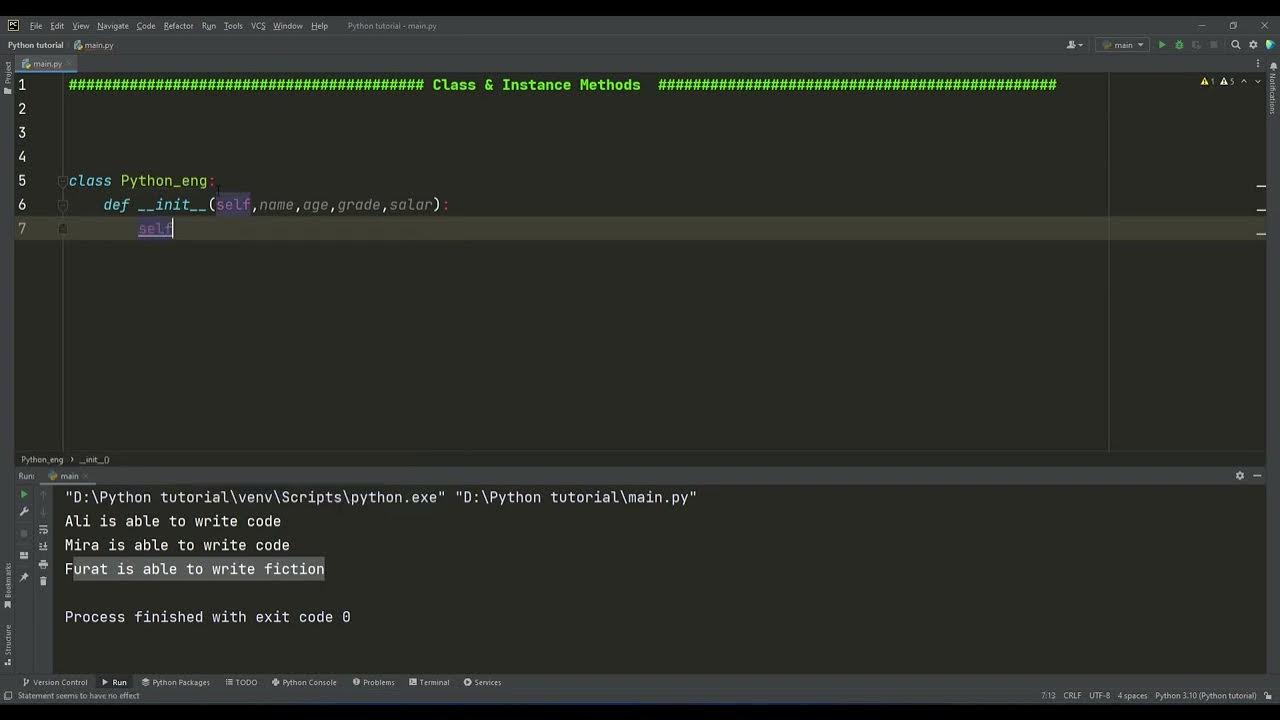Open the main run configuration dropdown
1280x720 pixels.
coord(1123,45)
